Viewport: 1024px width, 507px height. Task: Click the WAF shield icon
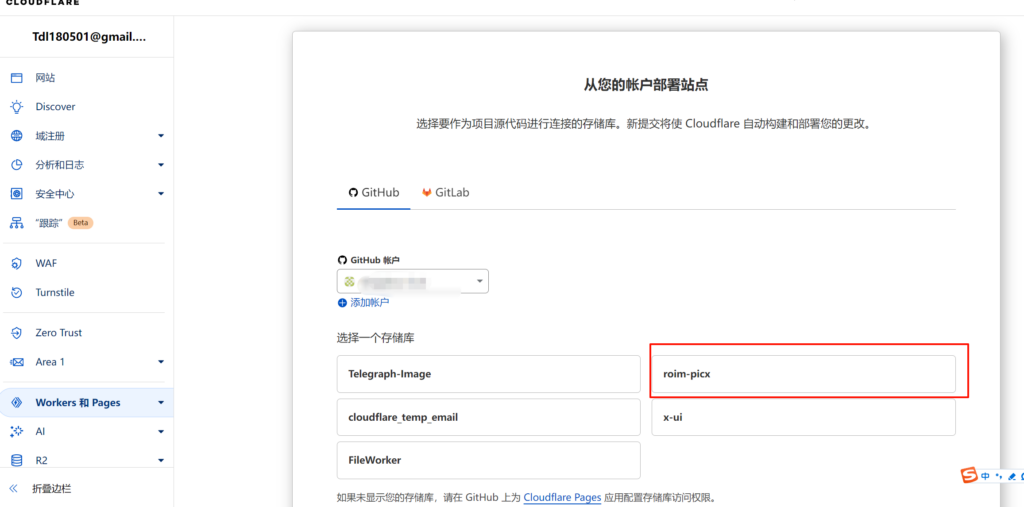[16, 263]
